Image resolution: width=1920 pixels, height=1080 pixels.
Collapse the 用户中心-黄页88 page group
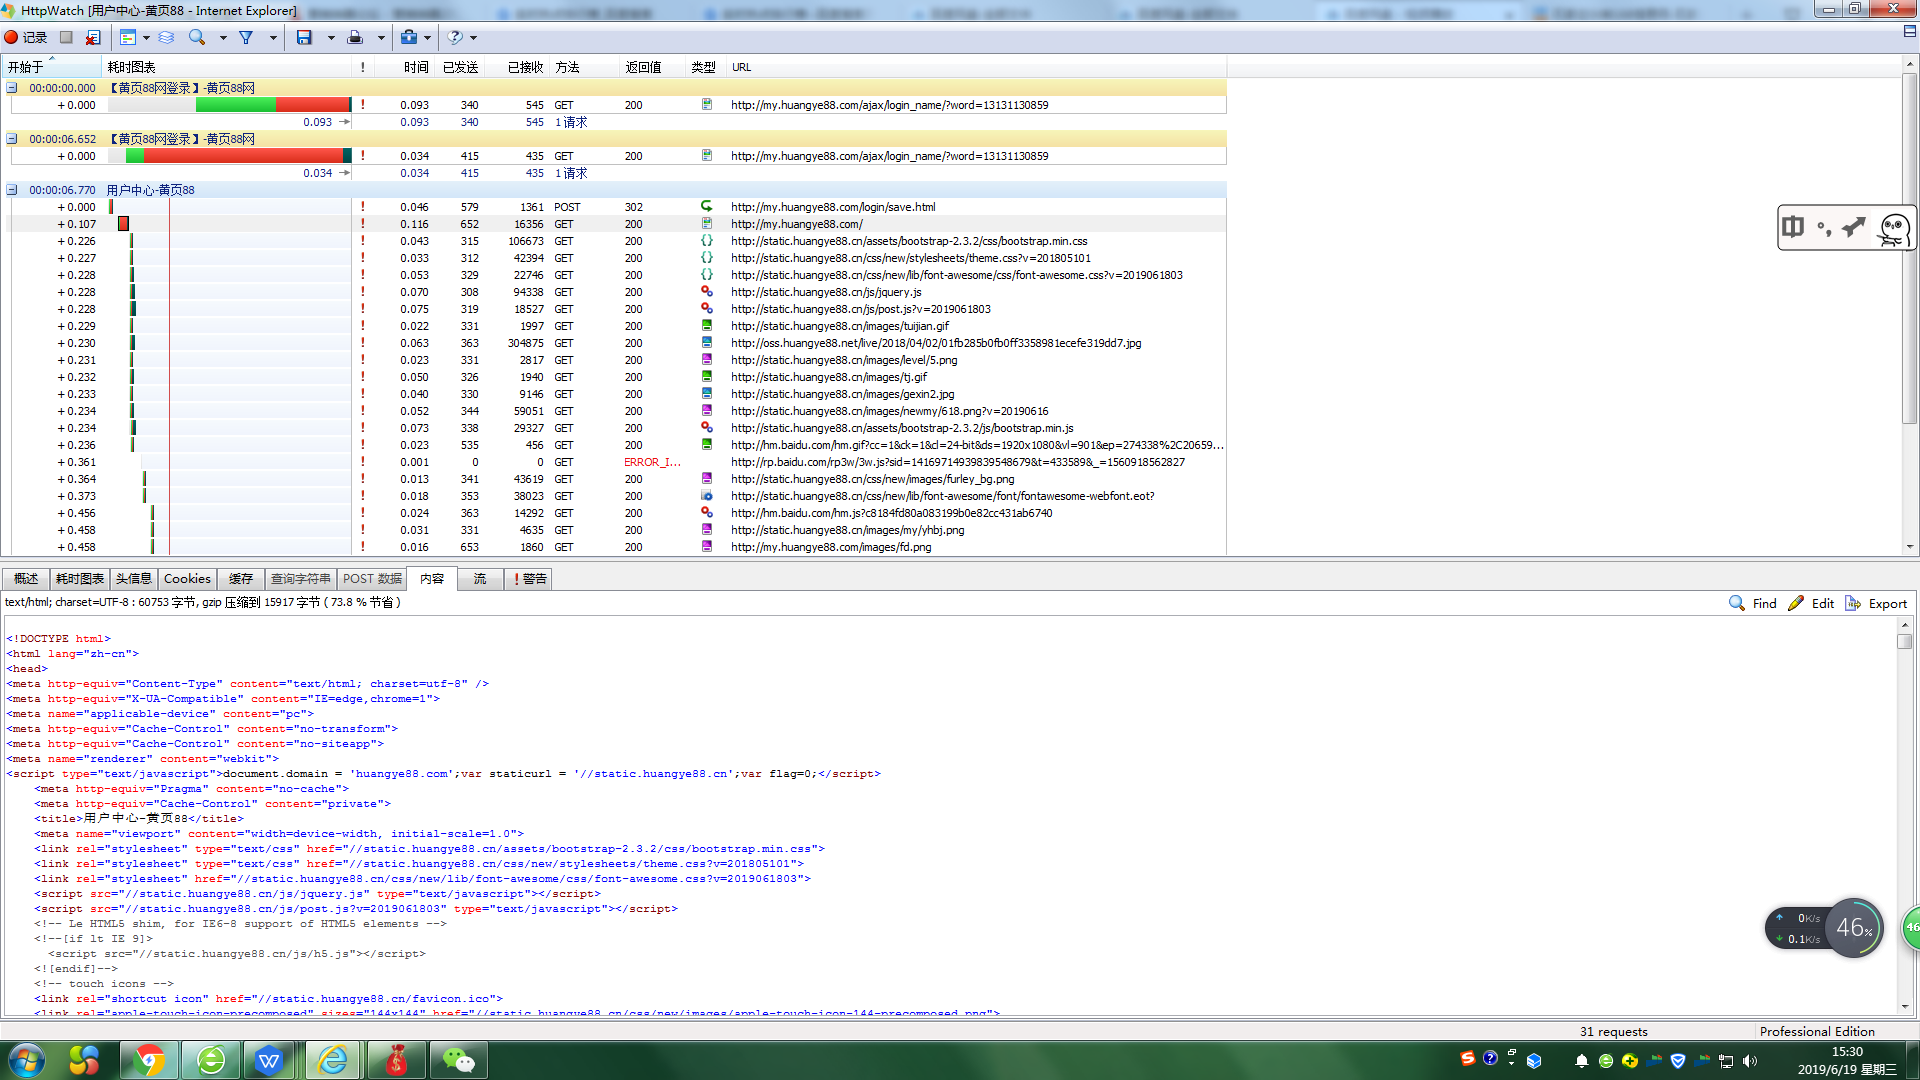(12, 190)
